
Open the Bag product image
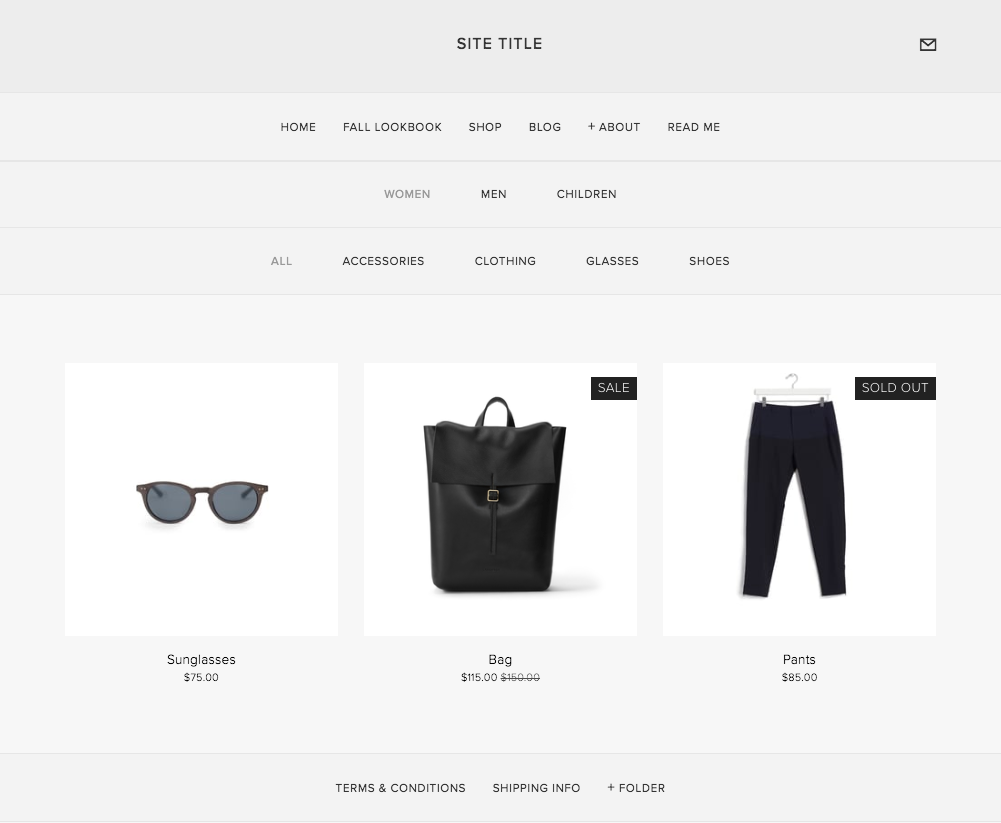pyautogui.click(x=500, y=499)
